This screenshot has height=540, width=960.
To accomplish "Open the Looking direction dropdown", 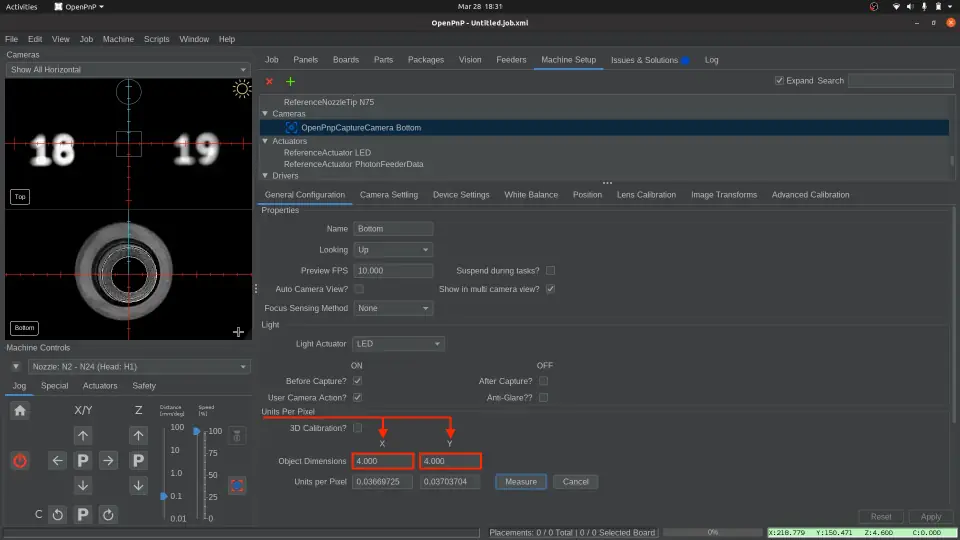I will (x=394, y=250).
